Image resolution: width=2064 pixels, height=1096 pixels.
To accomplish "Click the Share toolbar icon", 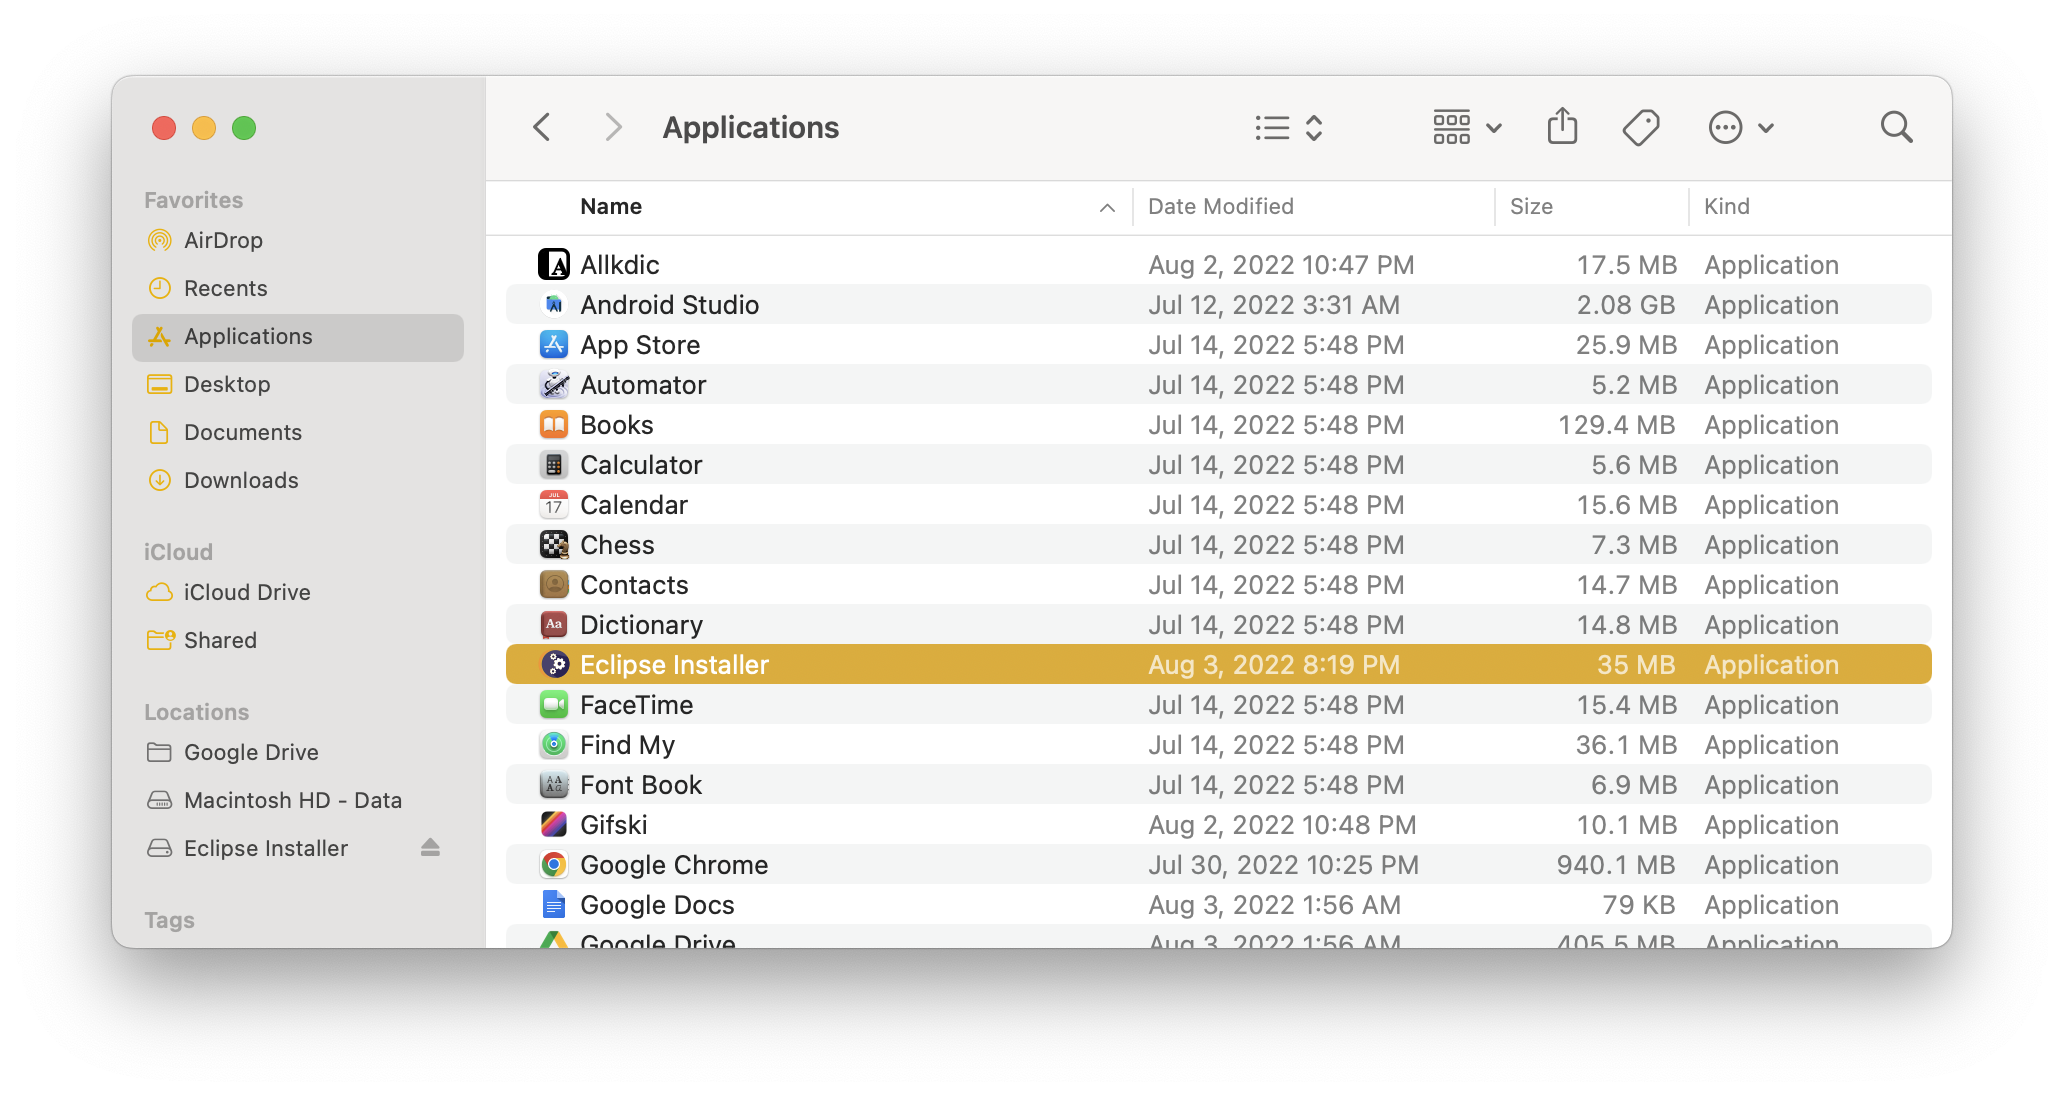I will click(x=1562, y=127).
